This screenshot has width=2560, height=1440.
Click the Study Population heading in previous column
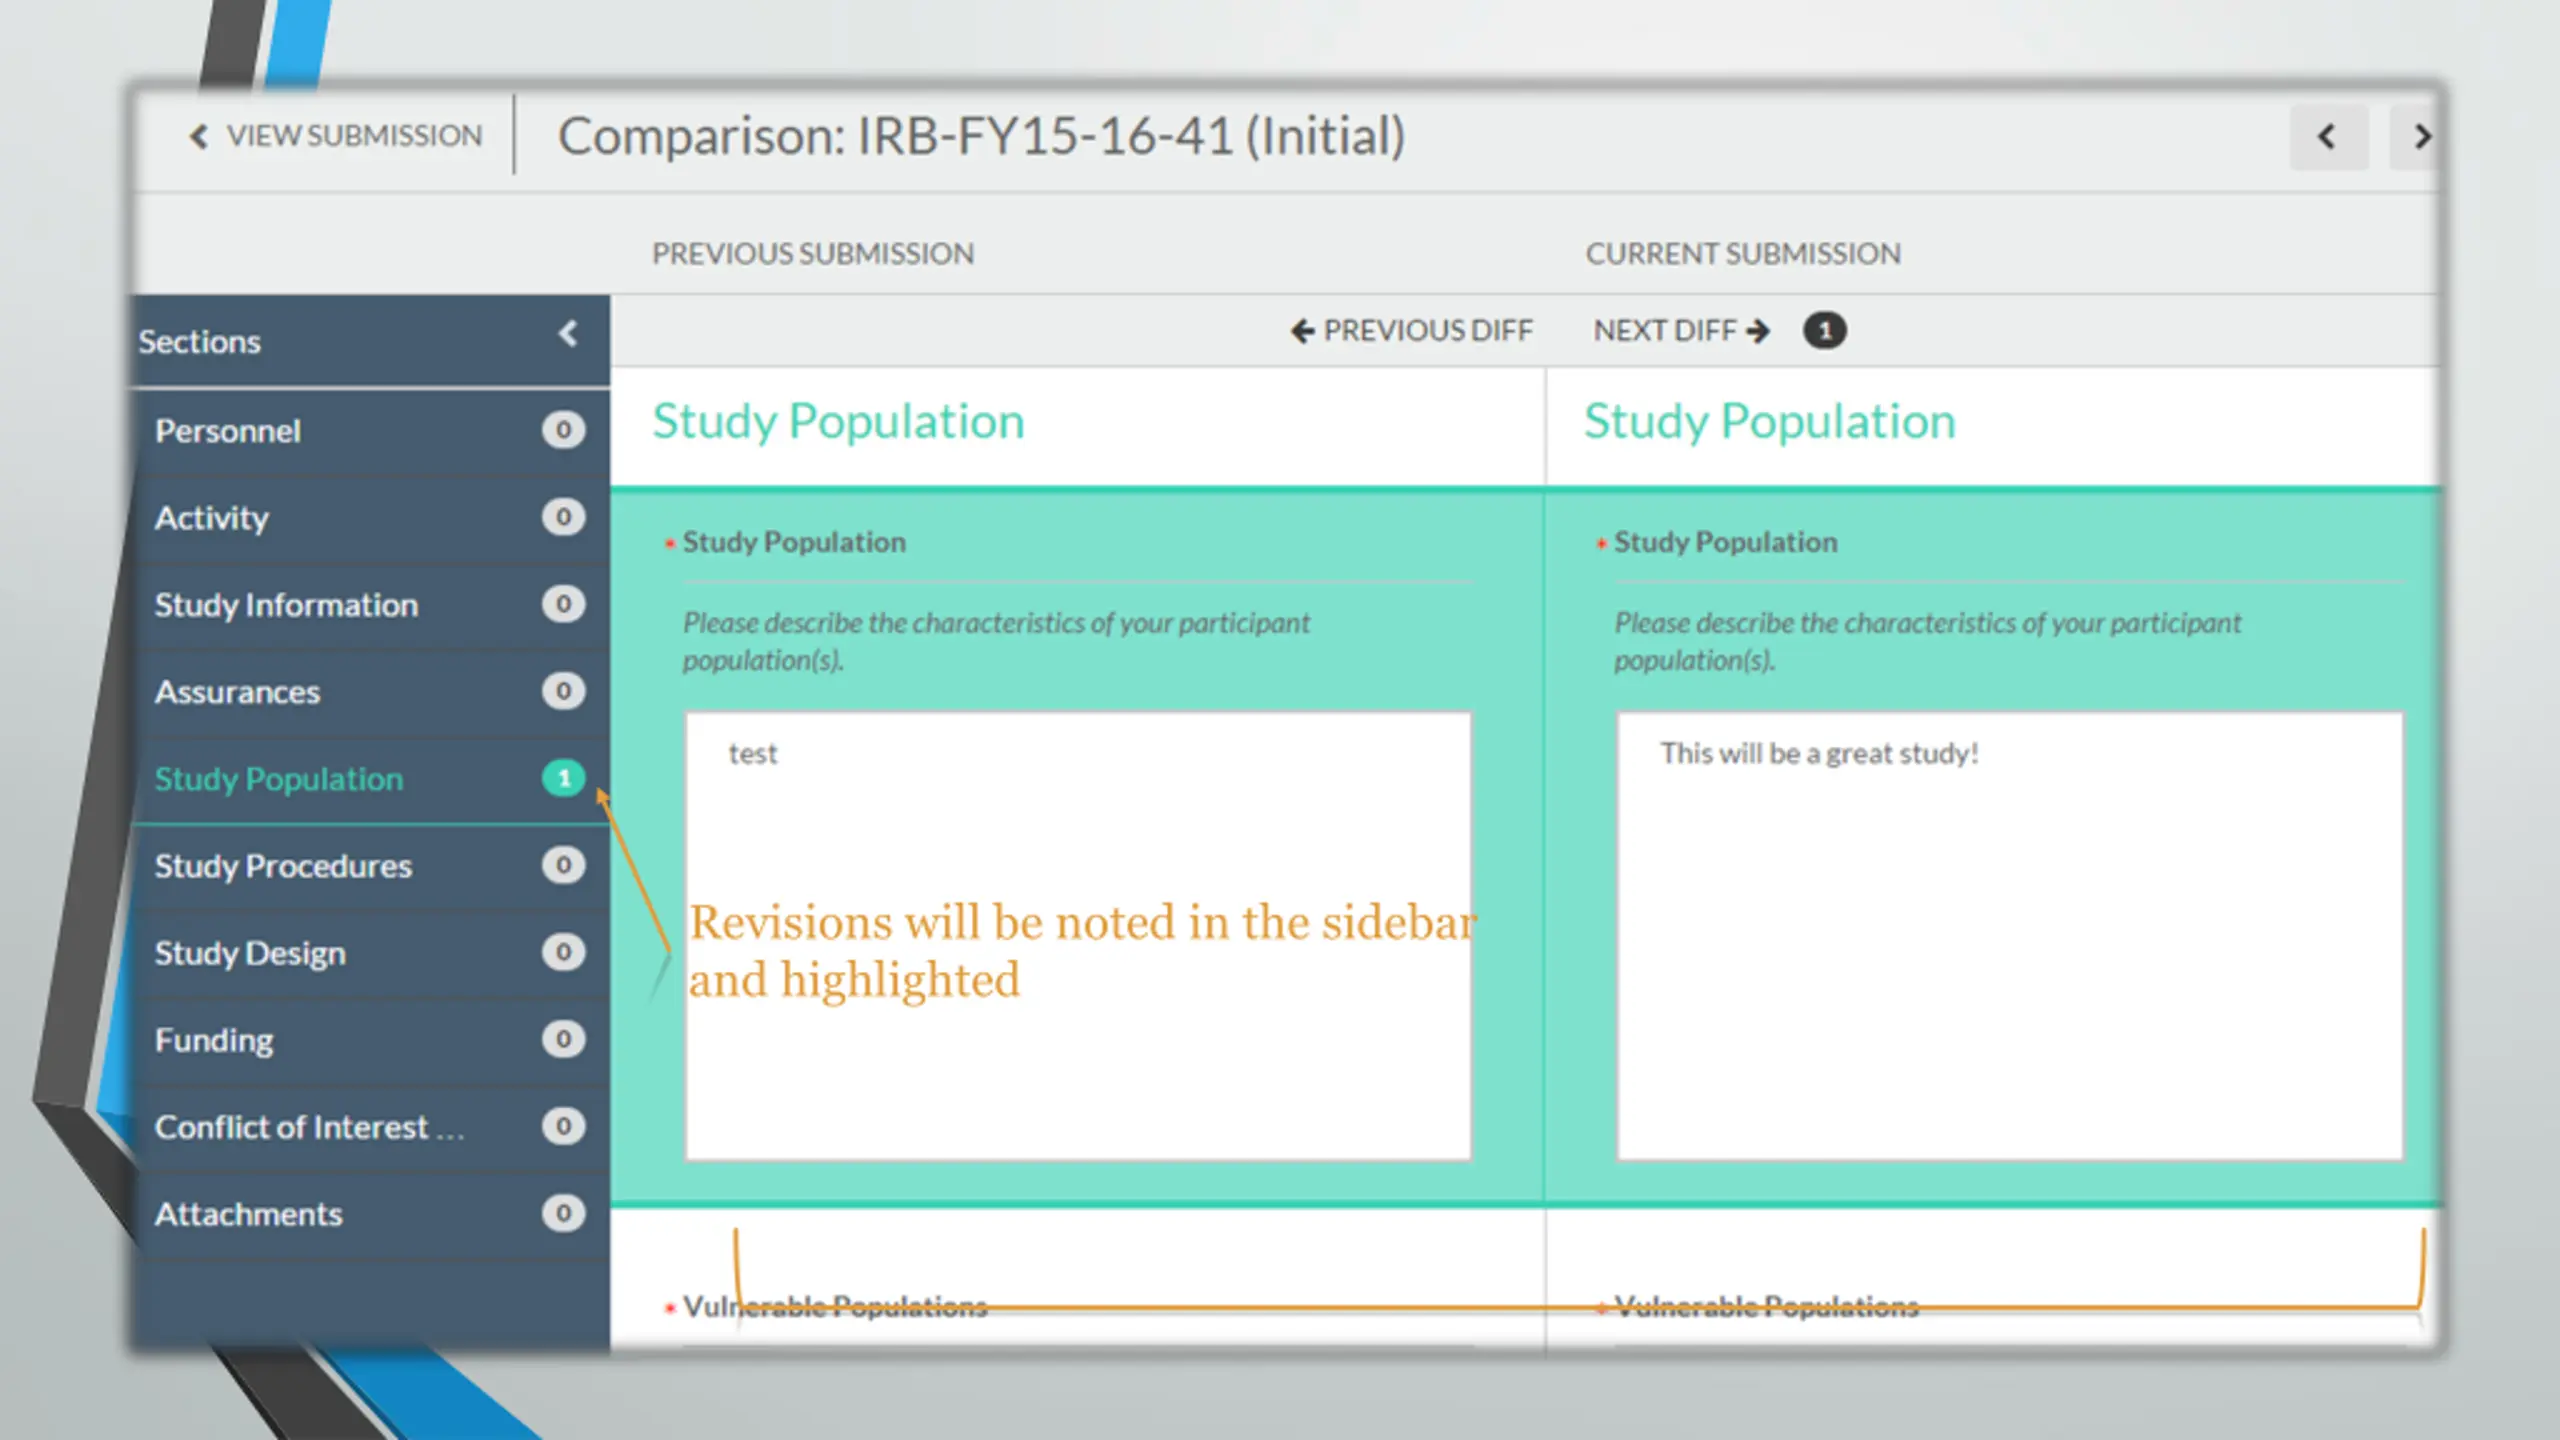pyautogui.click(x=838, y=422)
